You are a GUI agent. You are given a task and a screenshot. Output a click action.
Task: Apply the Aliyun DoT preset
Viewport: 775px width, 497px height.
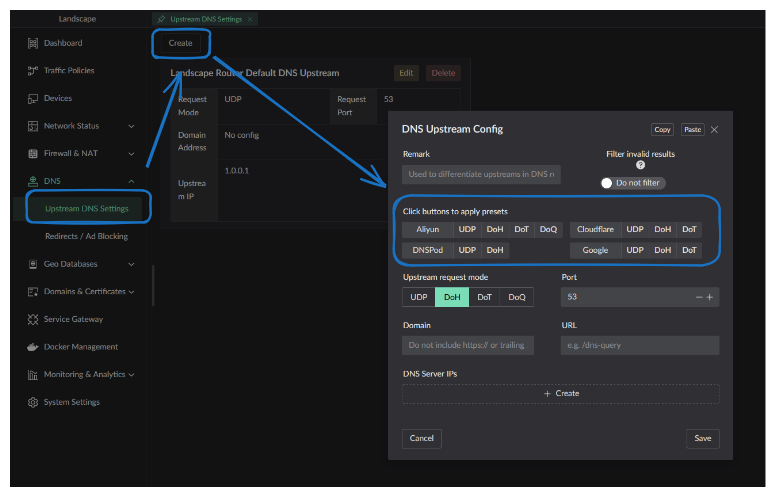(521, 230)
